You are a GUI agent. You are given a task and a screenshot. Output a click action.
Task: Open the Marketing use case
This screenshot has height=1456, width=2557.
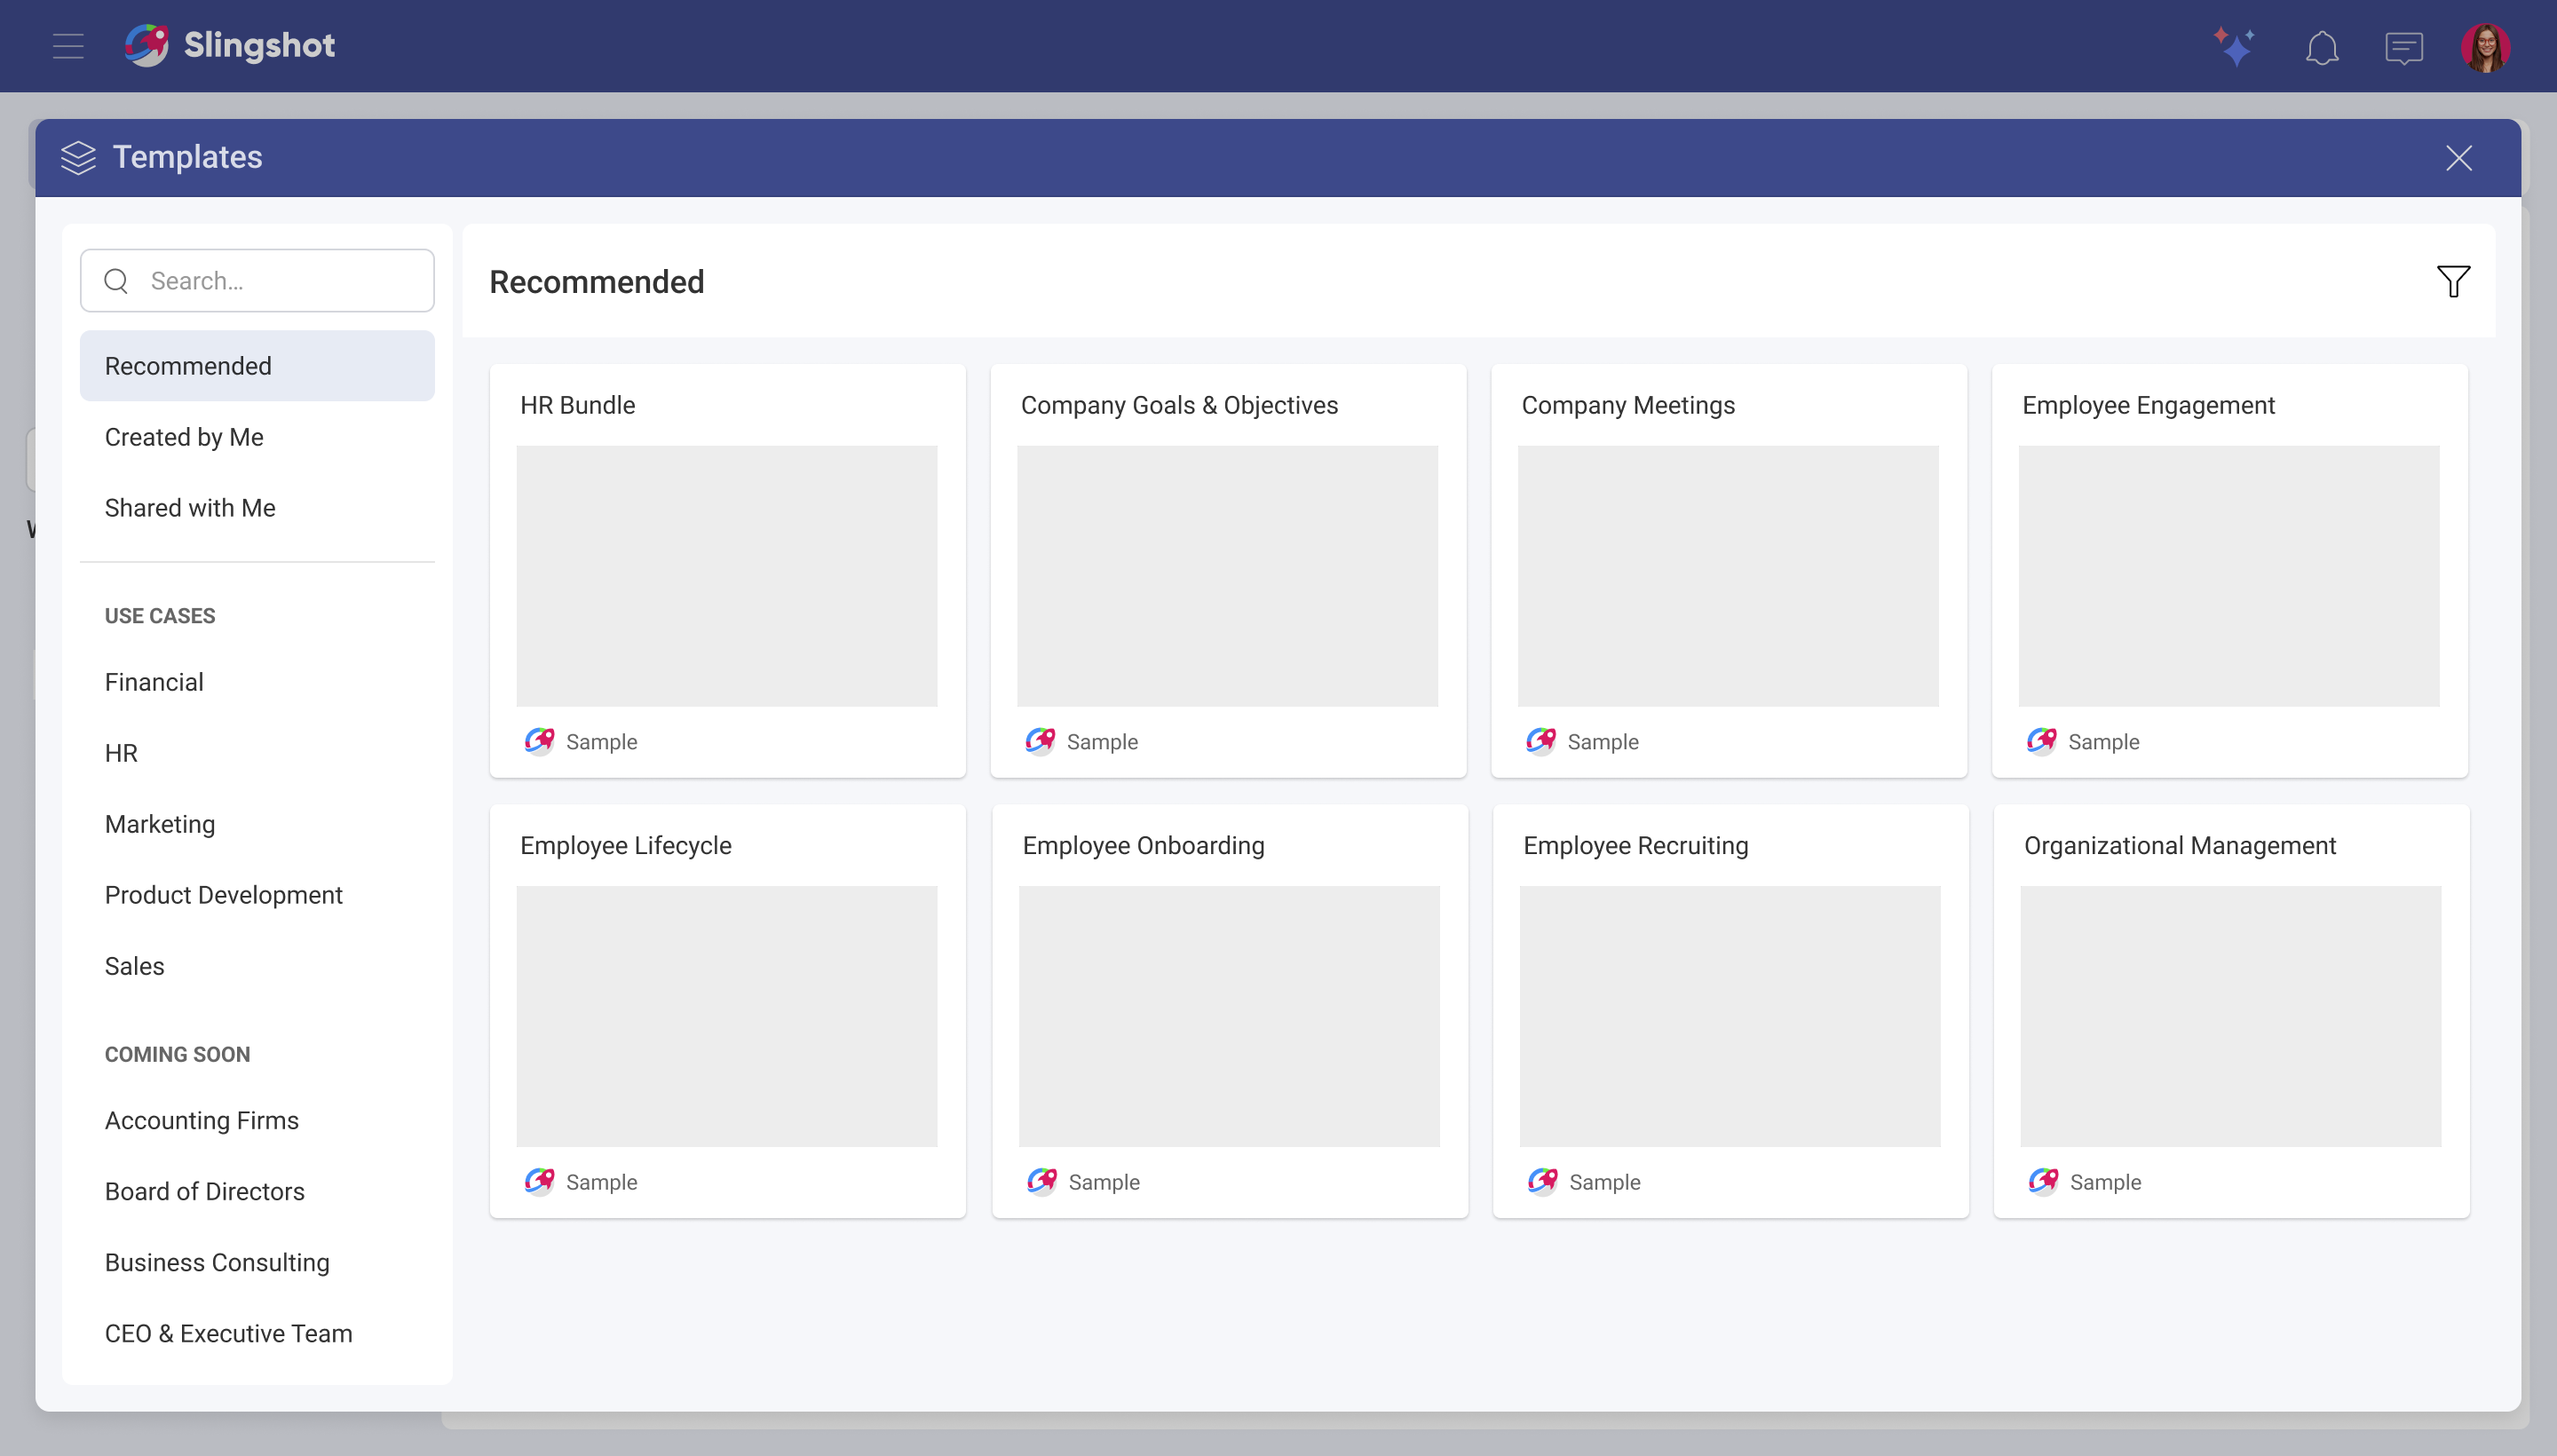257,824
